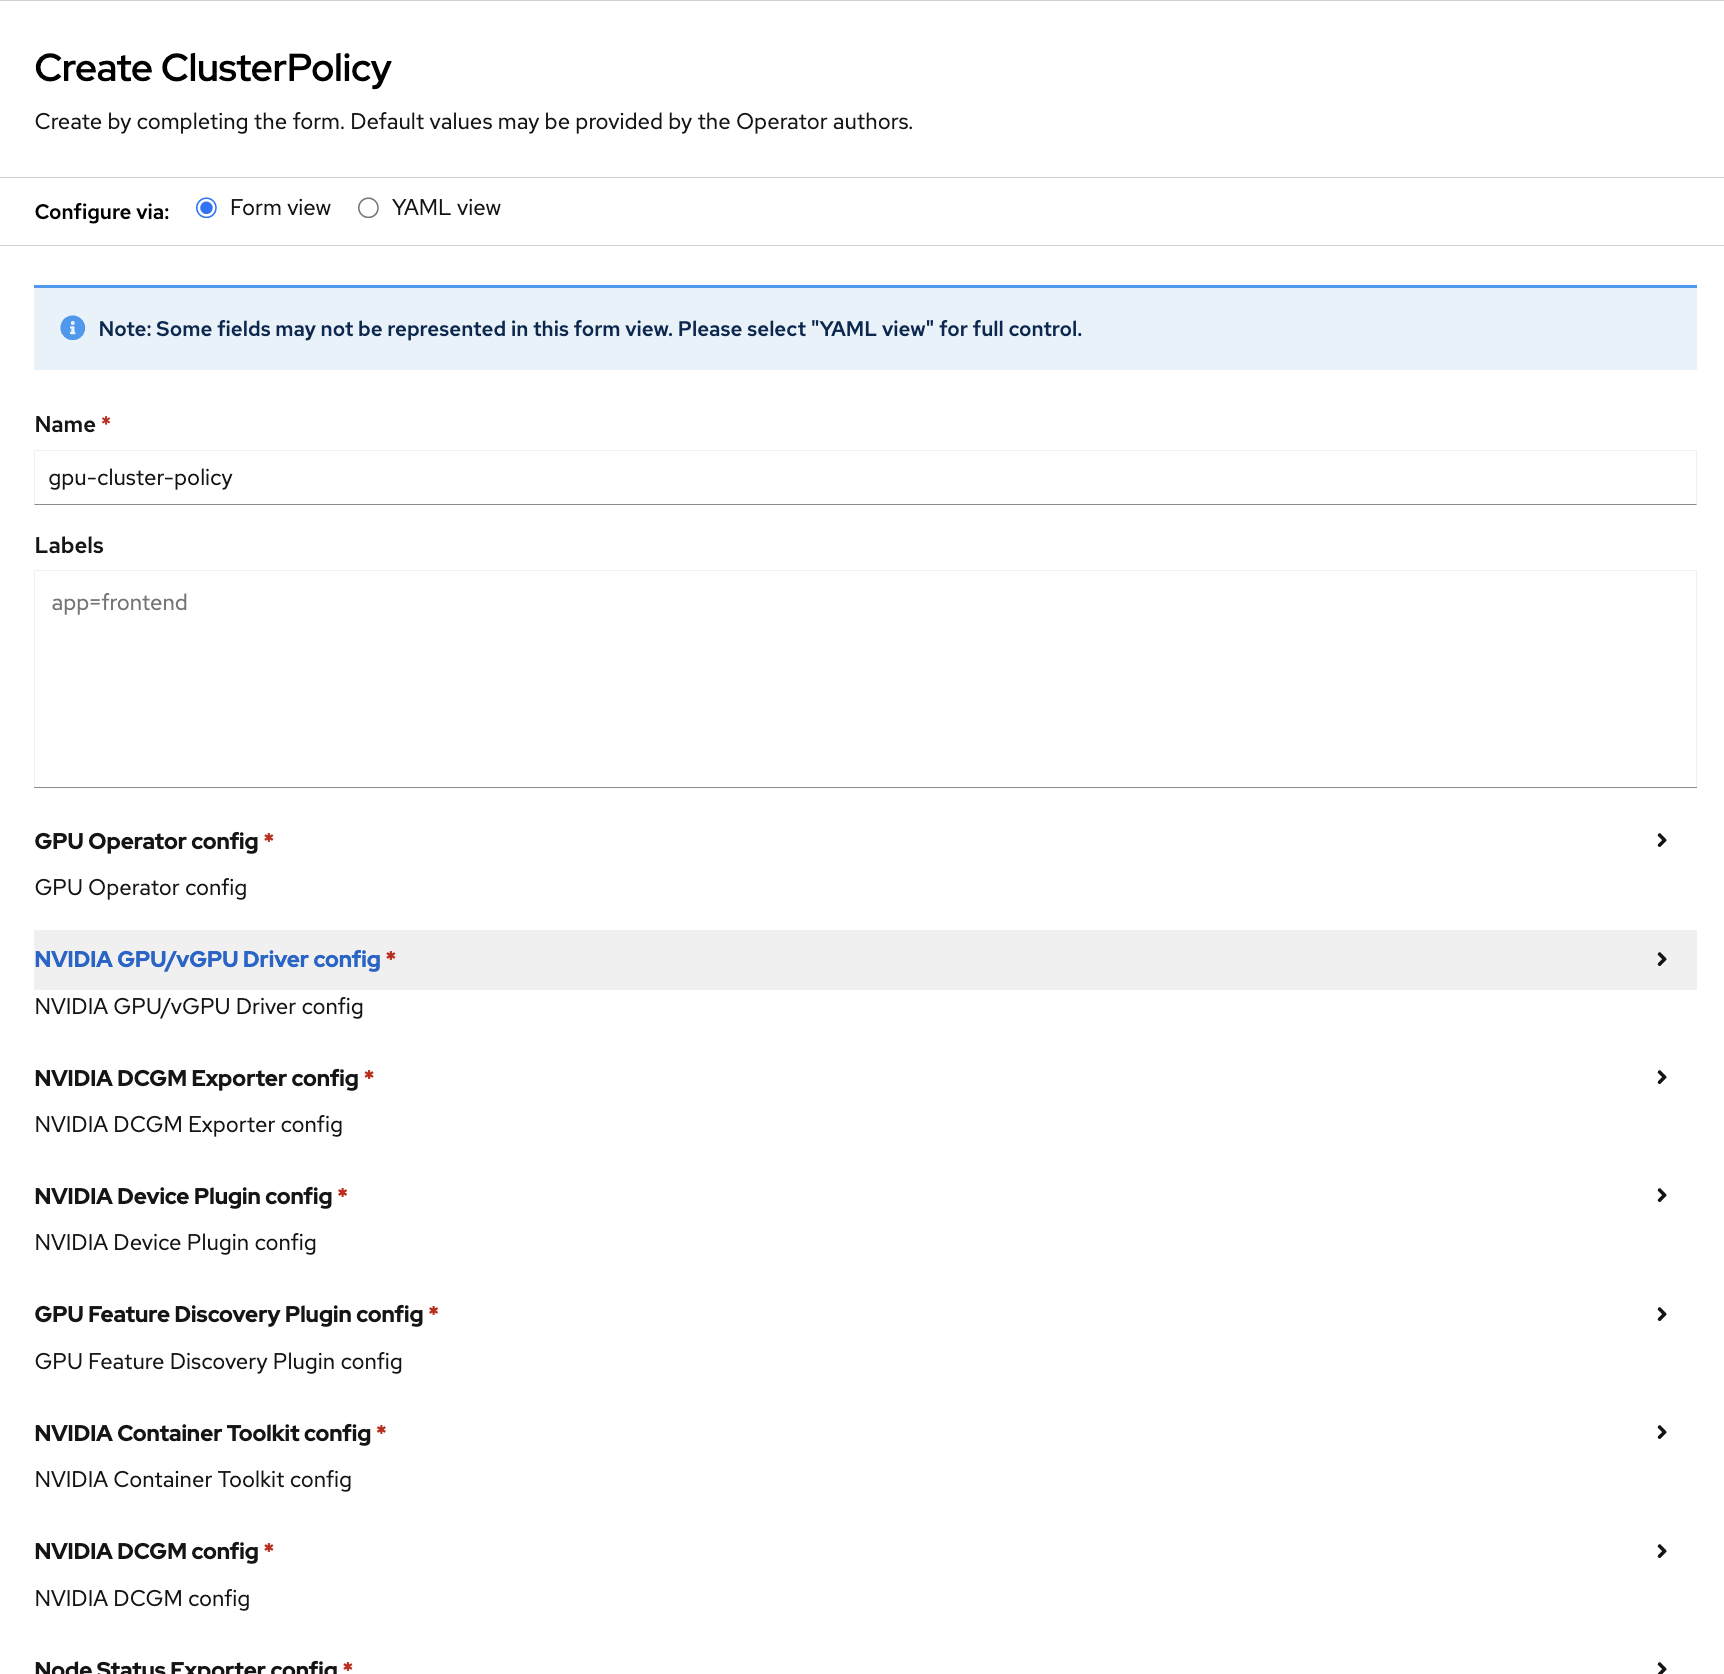This screenshot has width=1724, height=1674.
Task: Expand GPU Feature Discovery Plugin config heading
Action: click(228, 1315)
